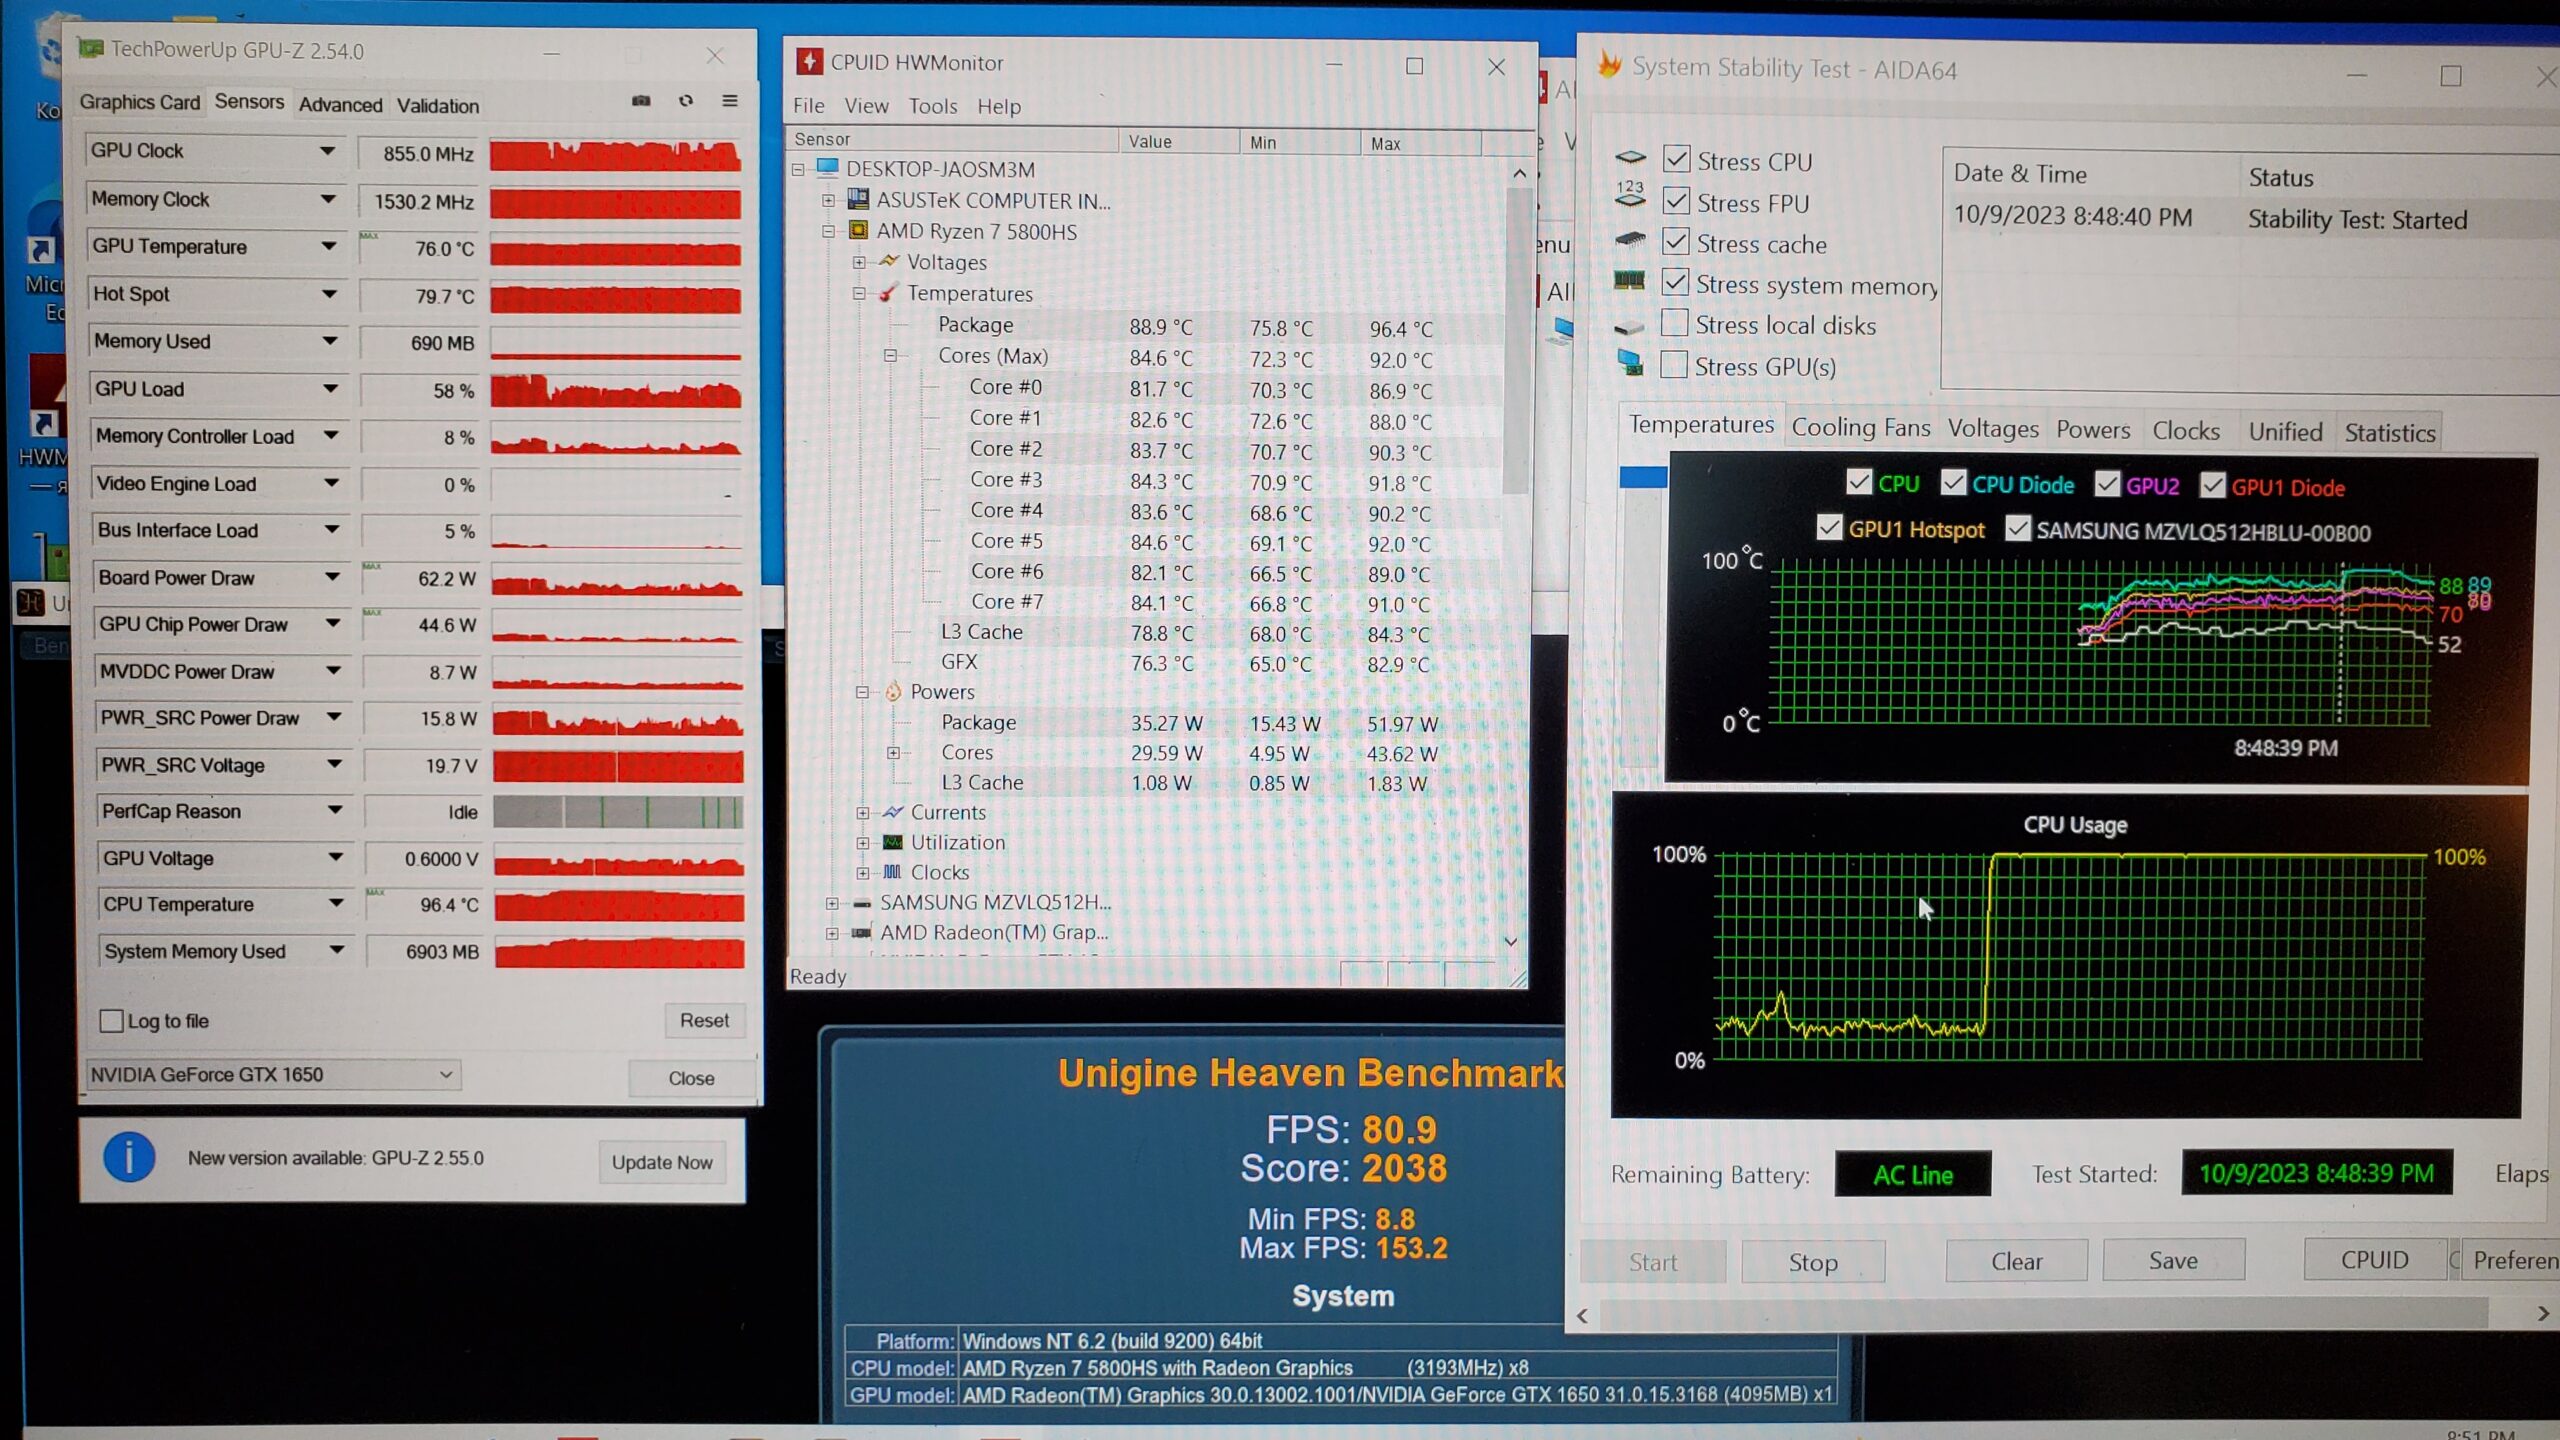Tick the Log to file checkbox

[112, 1021]
